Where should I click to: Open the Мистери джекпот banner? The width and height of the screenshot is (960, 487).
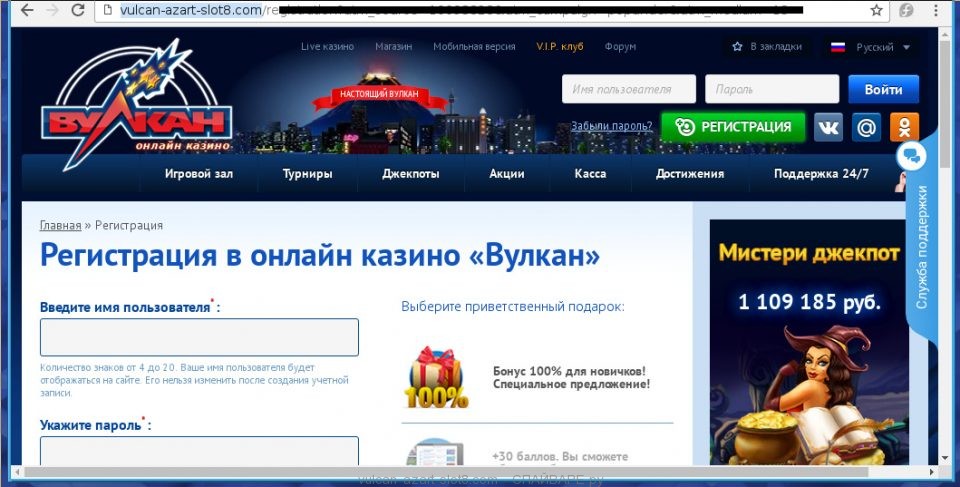809,340
